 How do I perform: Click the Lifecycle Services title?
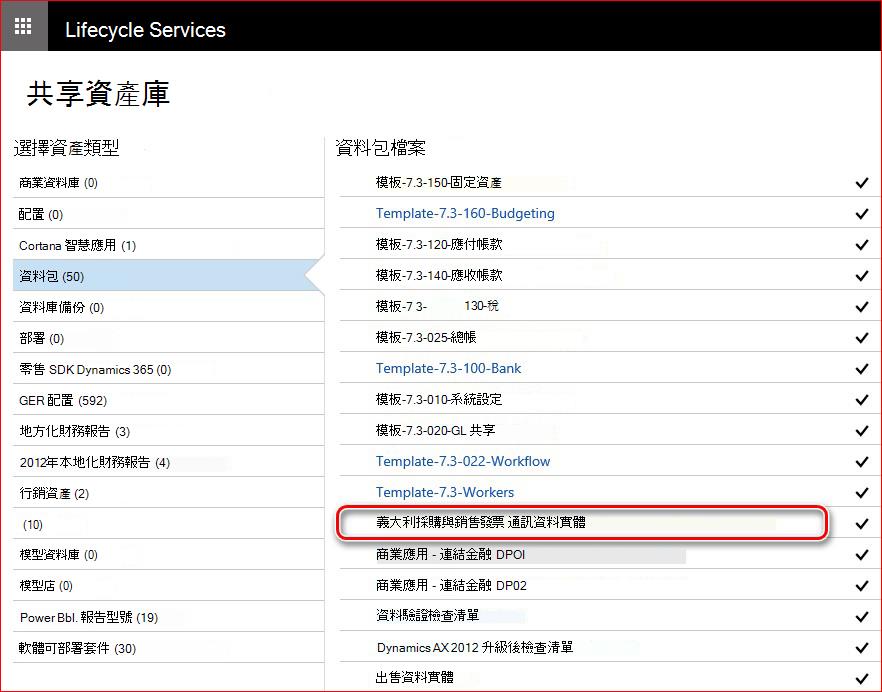(145, 30)
